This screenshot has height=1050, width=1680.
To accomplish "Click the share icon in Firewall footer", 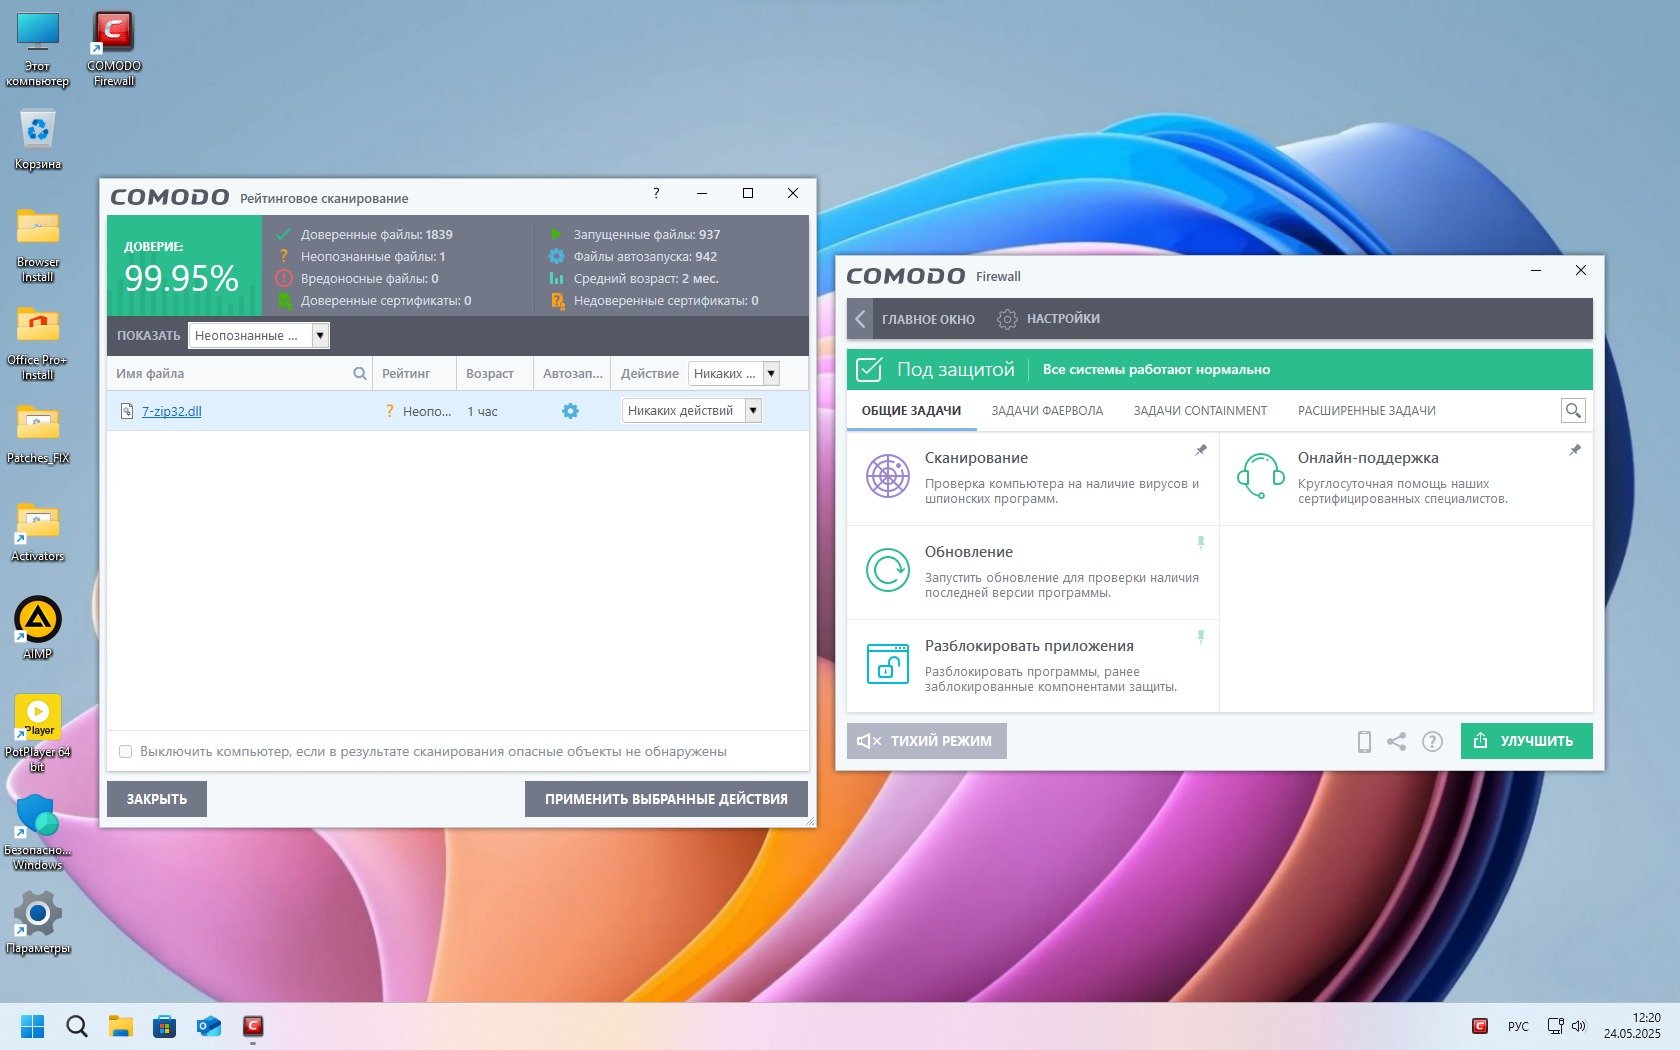I will 1397,741.
